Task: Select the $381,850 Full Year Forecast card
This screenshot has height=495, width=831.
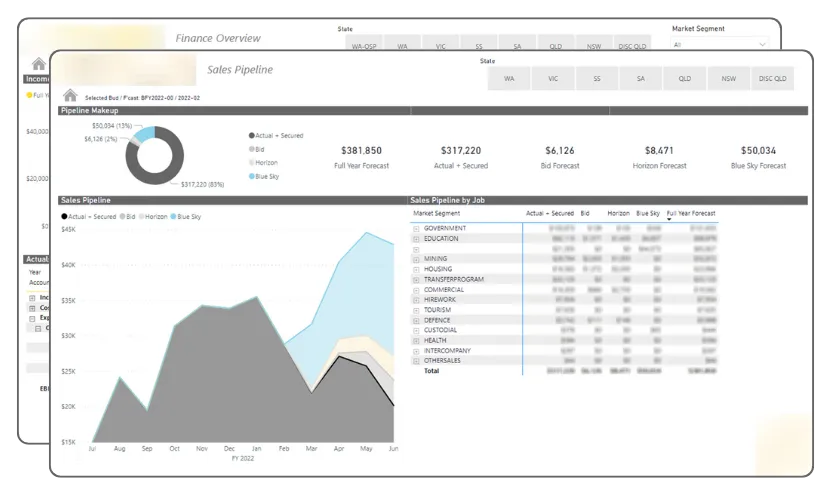Action: coord(361,157)
